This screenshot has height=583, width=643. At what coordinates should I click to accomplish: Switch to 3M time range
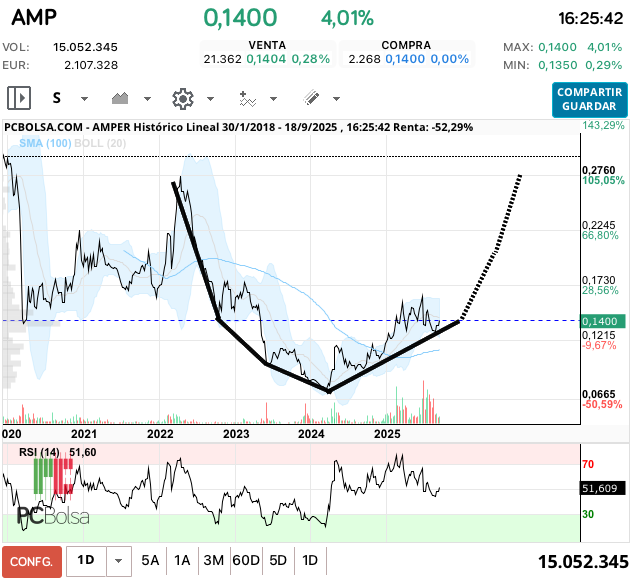pyautogui.click(x=214, y=560)
